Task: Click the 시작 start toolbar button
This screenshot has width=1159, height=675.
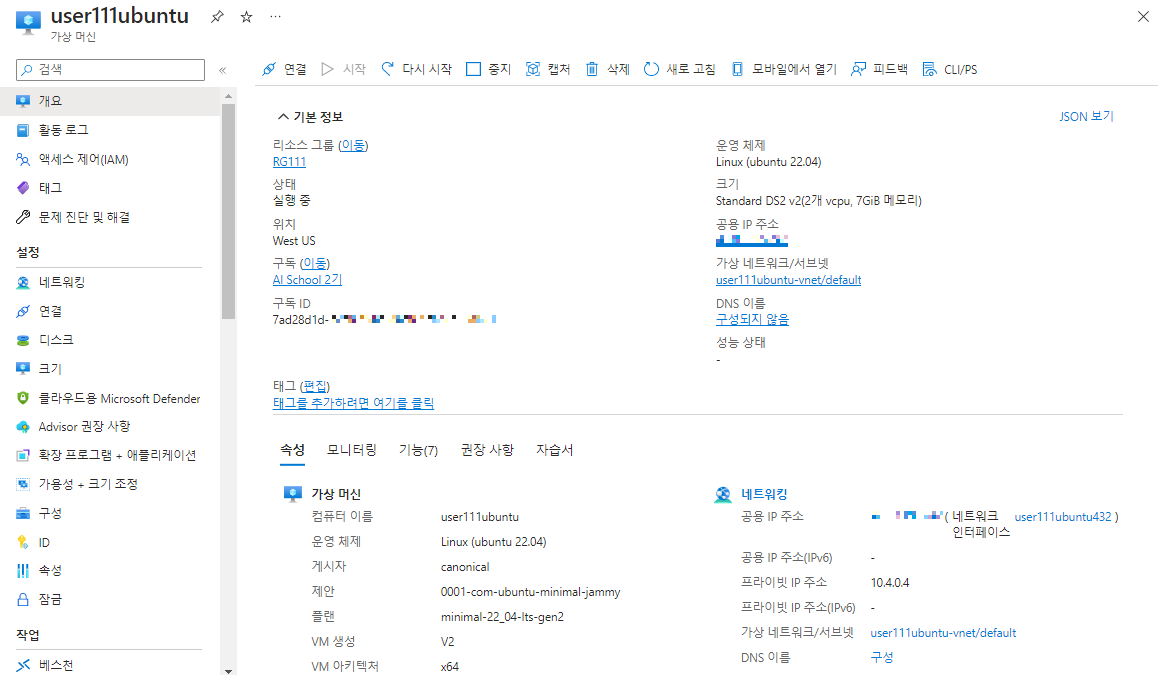Action: (344, 69)
